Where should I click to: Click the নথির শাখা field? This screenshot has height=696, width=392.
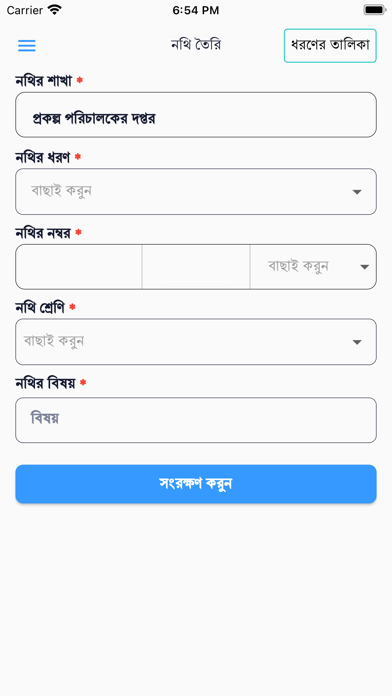point(196,115)
